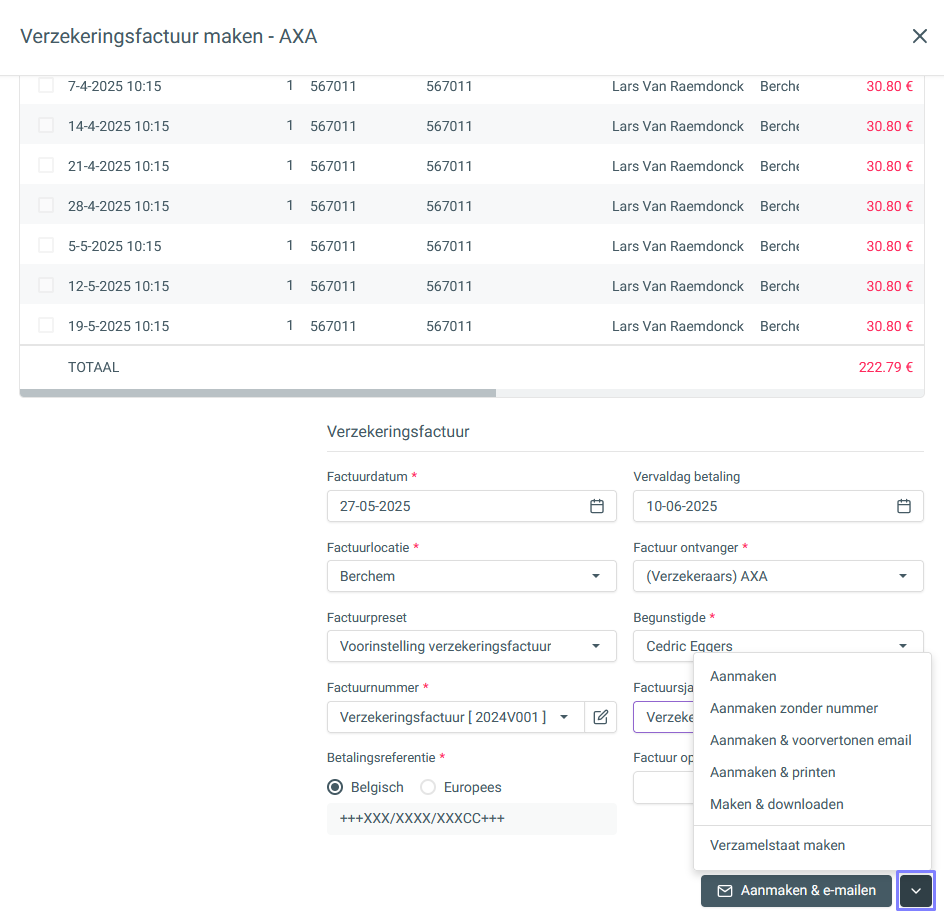Click the chevron next to Aanmaken & e-mailen
The image size is (944, 919).
pos(916,891)
